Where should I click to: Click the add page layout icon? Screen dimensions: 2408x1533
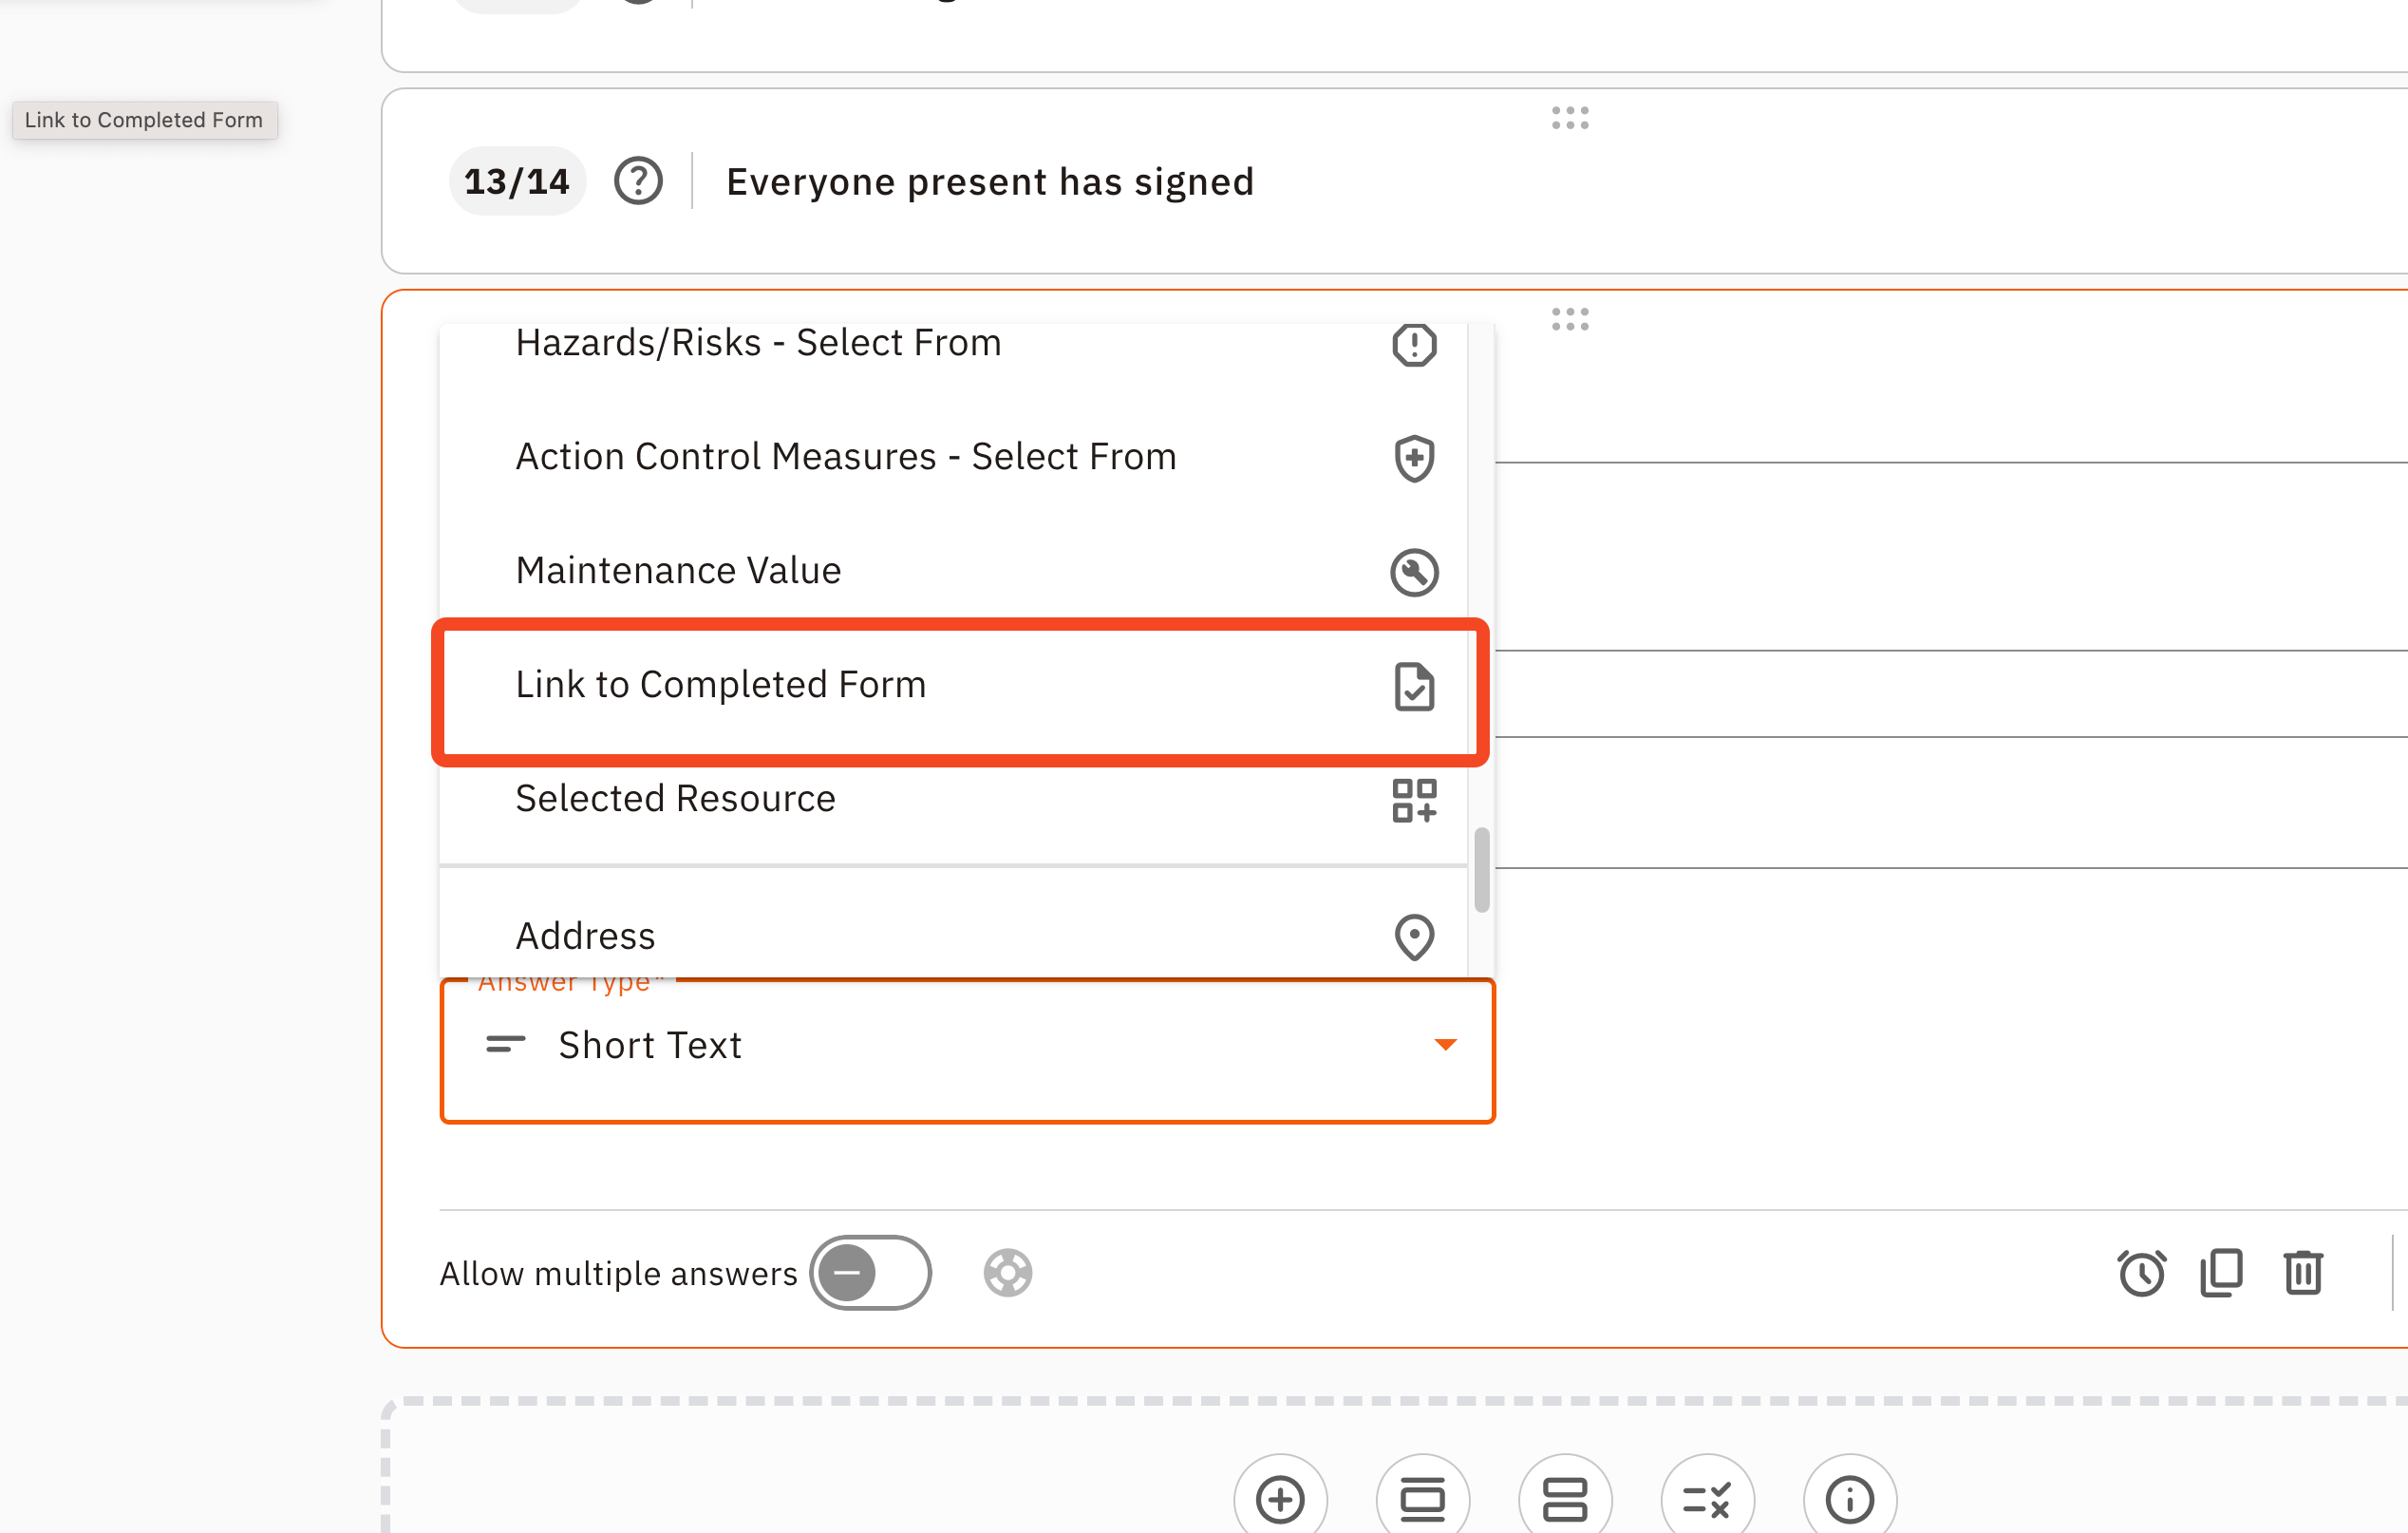coord(1422,1499)
